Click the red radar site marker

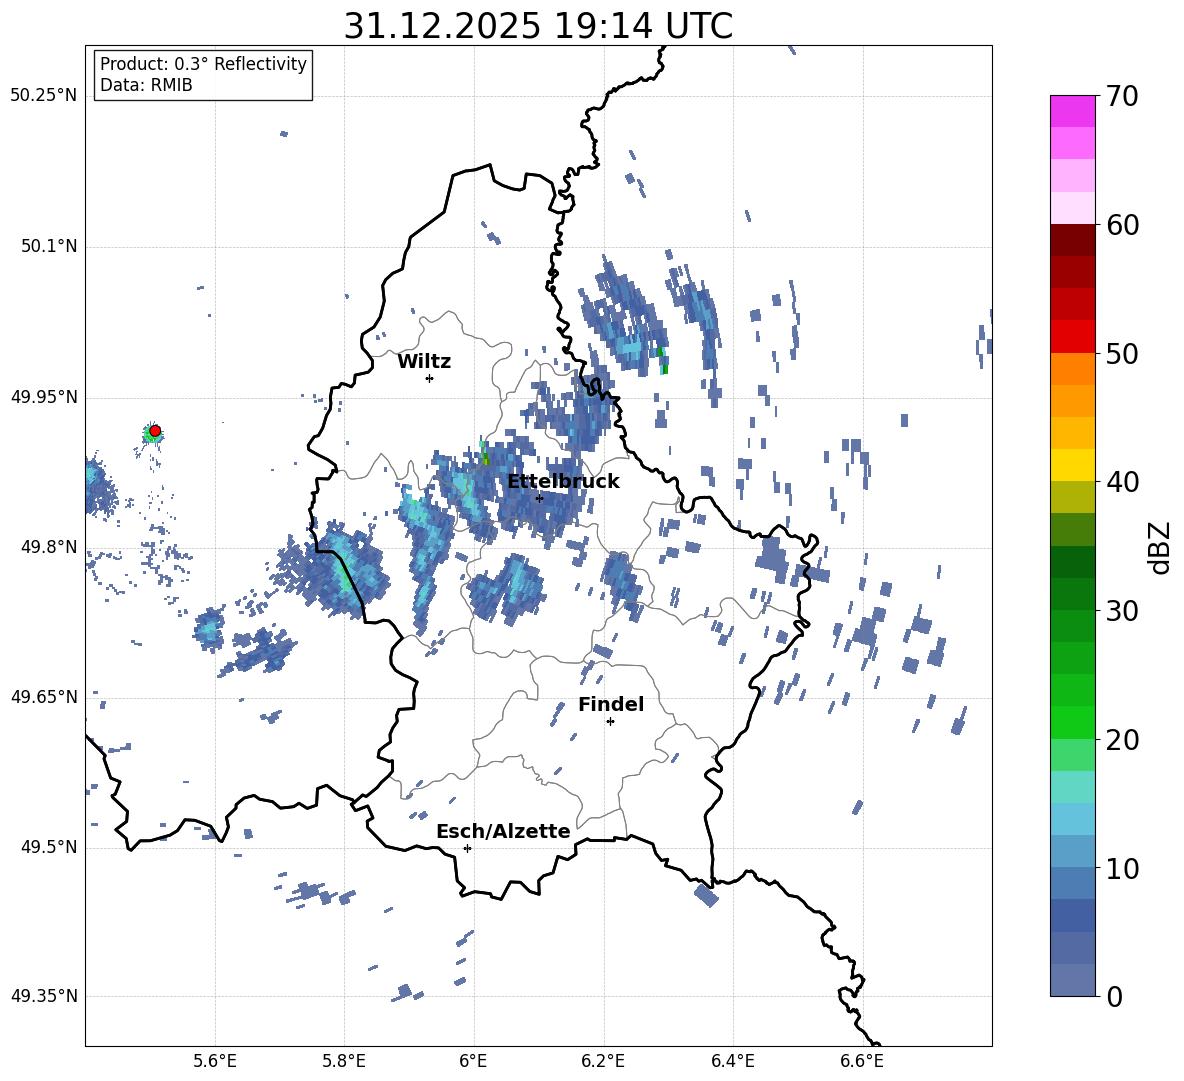point(155,431)
